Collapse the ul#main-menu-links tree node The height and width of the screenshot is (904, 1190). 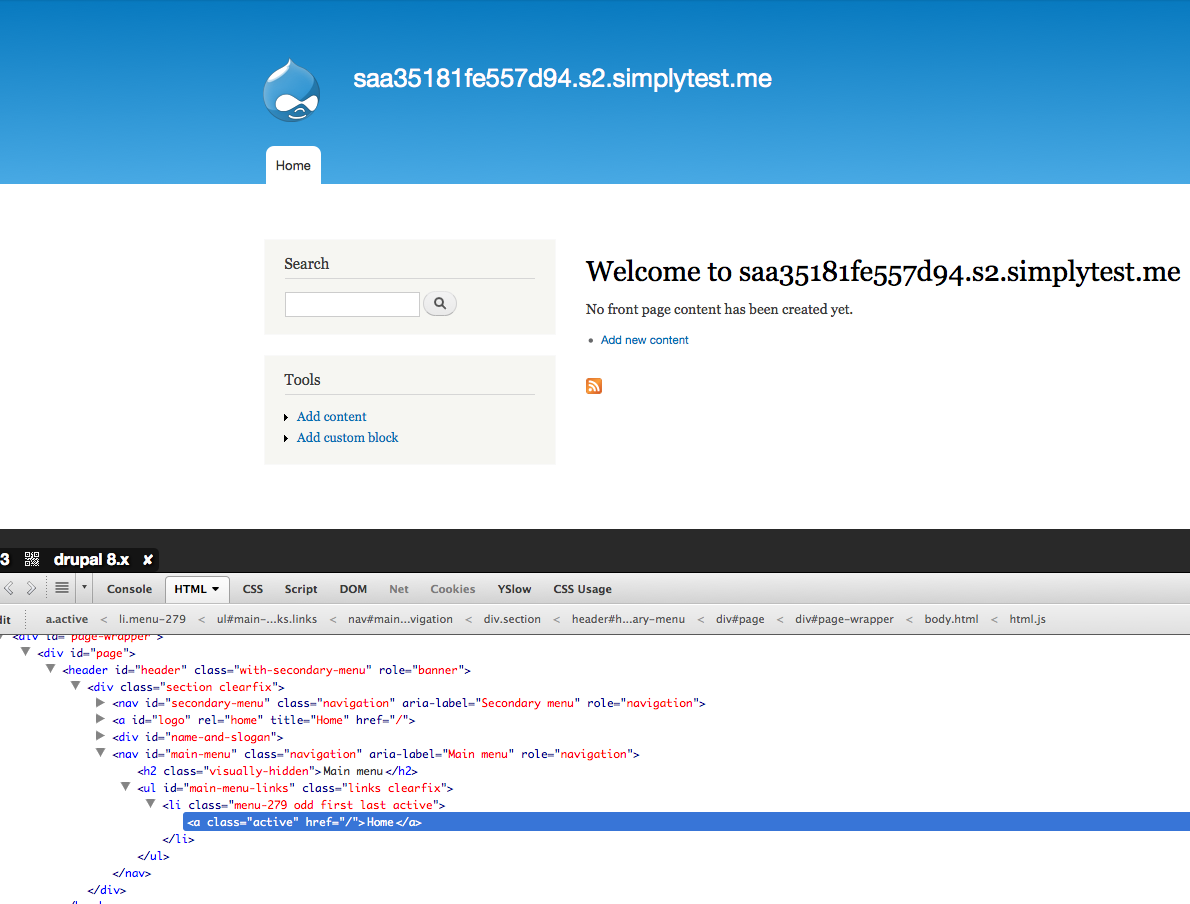tap(126, 787)
